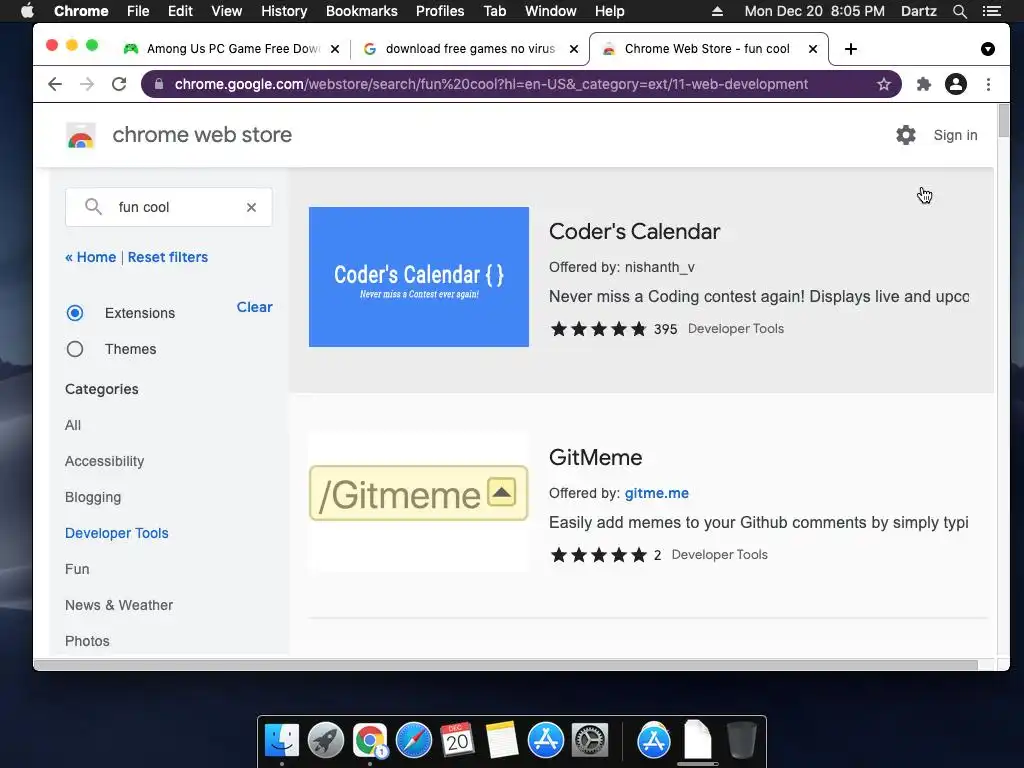This screenshot has height=768, width=1024.
Task: Go to the « Home link
Action: click(91, 257)
